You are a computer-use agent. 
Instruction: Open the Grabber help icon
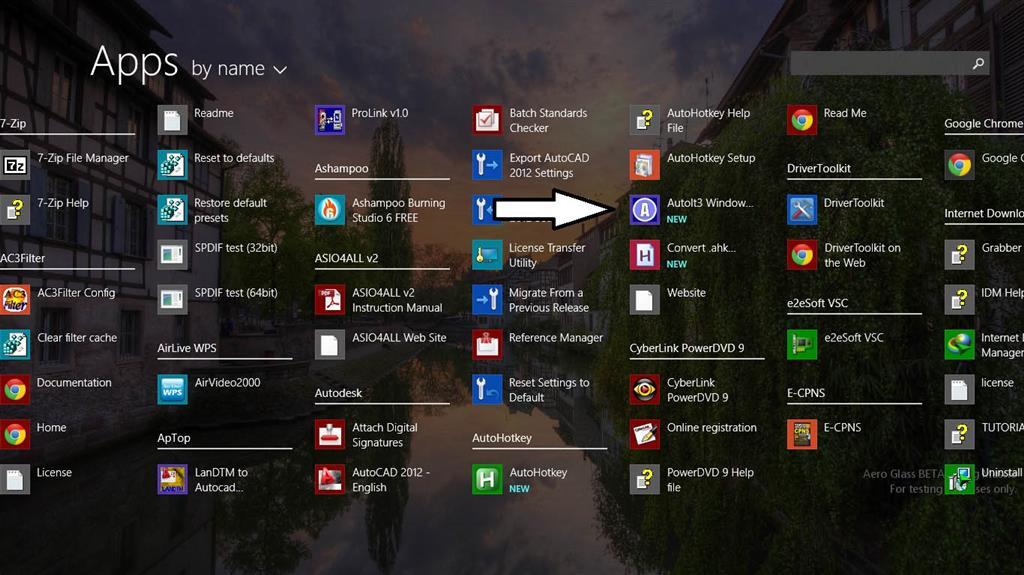click(x=959, y=255)
